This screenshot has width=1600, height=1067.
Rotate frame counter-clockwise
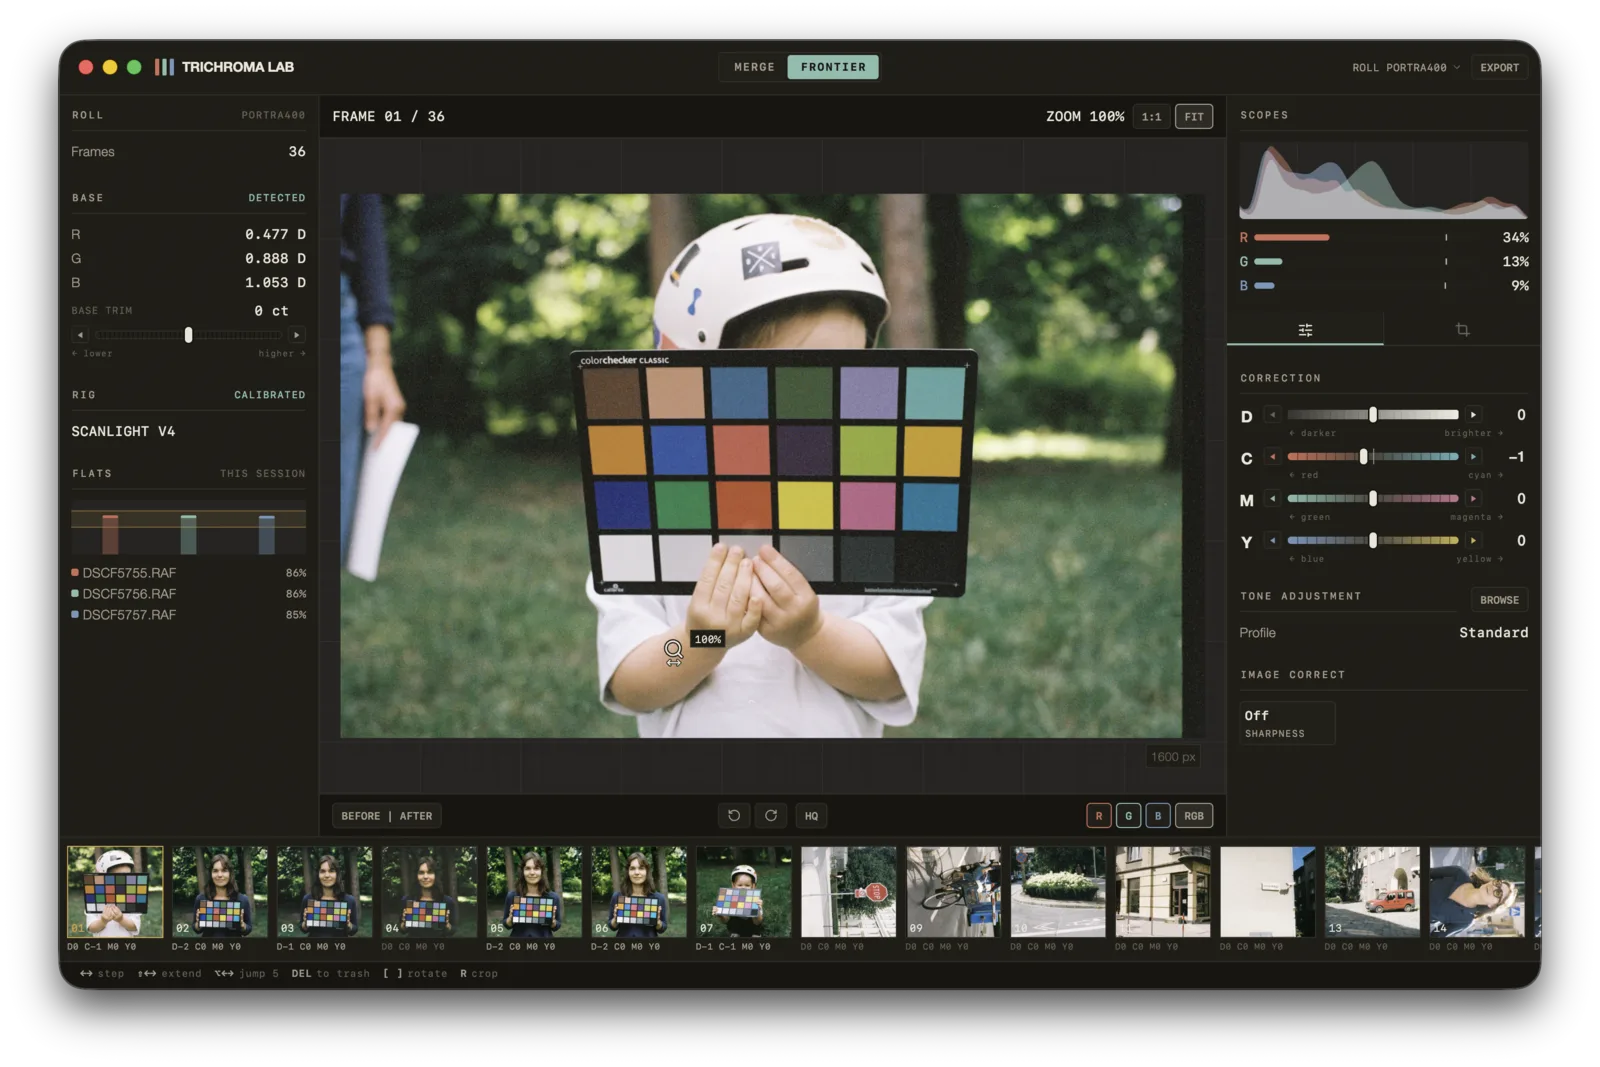point(734,816)
